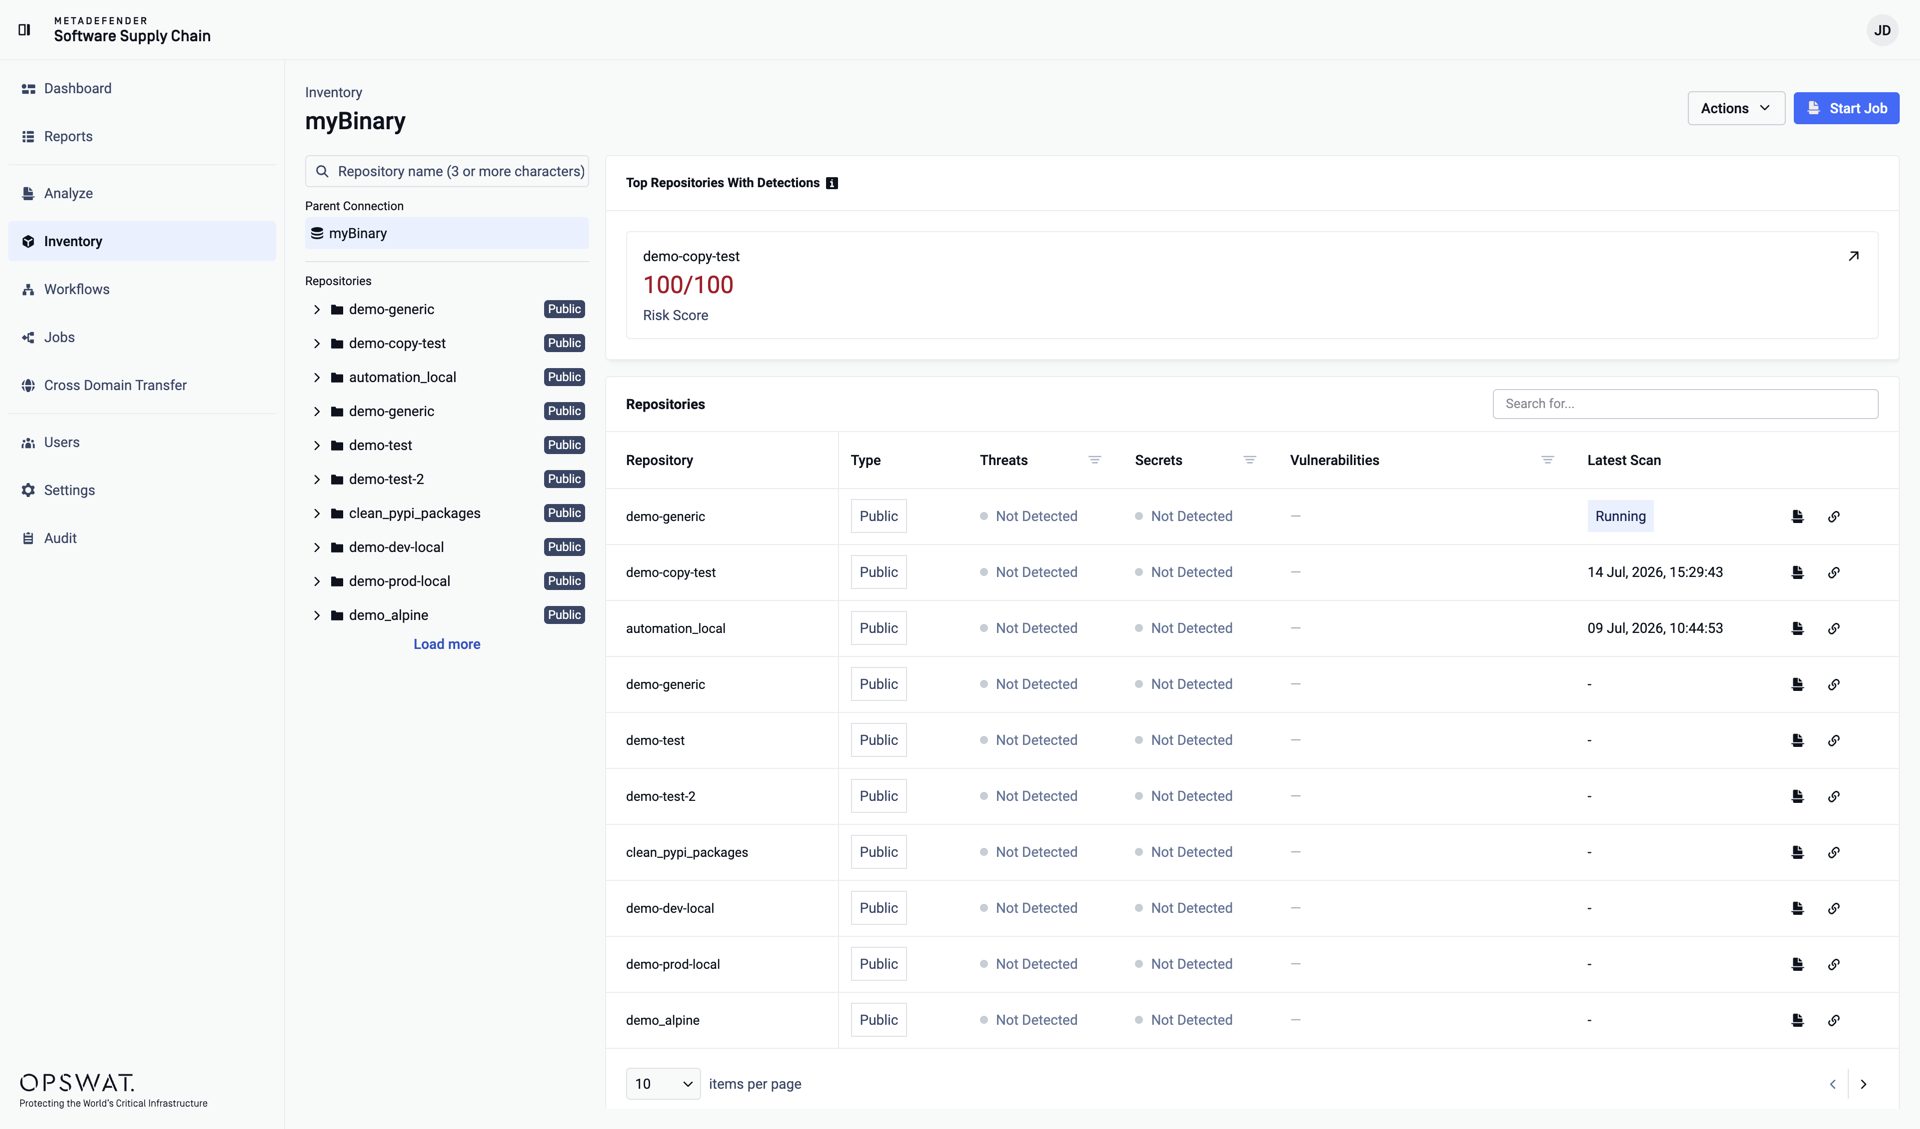Click info icon beside Top Repositories With Detections

coord(832,183)
